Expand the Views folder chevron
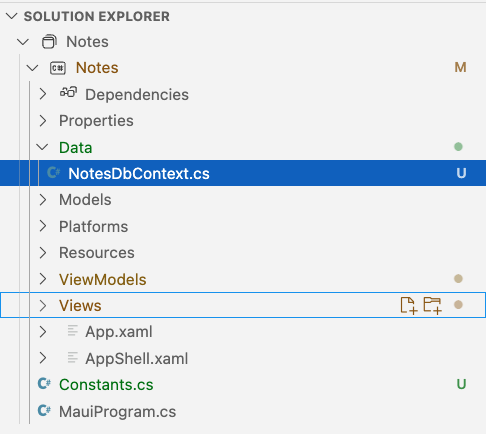 [x=43, y=305]
